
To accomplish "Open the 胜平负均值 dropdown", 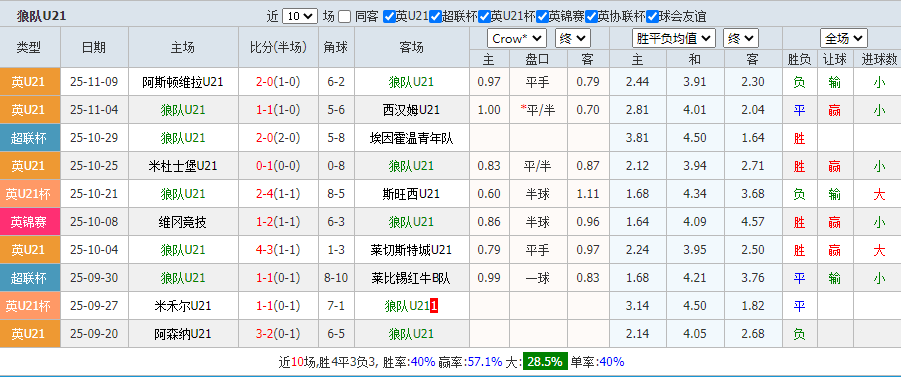I will pyautogui.click(x=673, y=39).
